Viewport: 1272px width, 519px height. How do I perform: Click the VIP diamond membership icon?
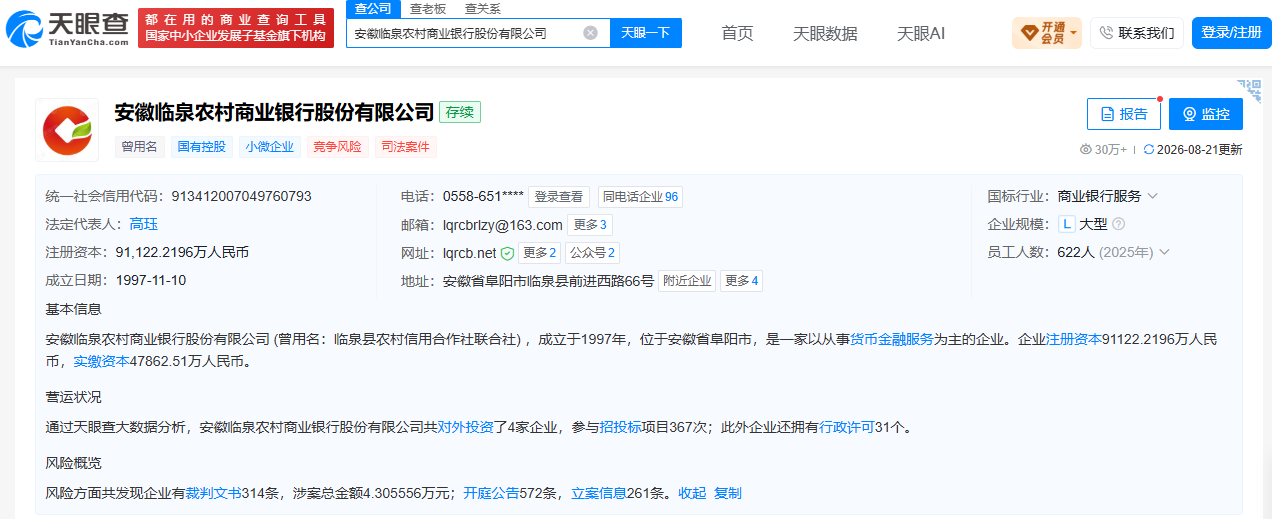[x=1029, y=33]
